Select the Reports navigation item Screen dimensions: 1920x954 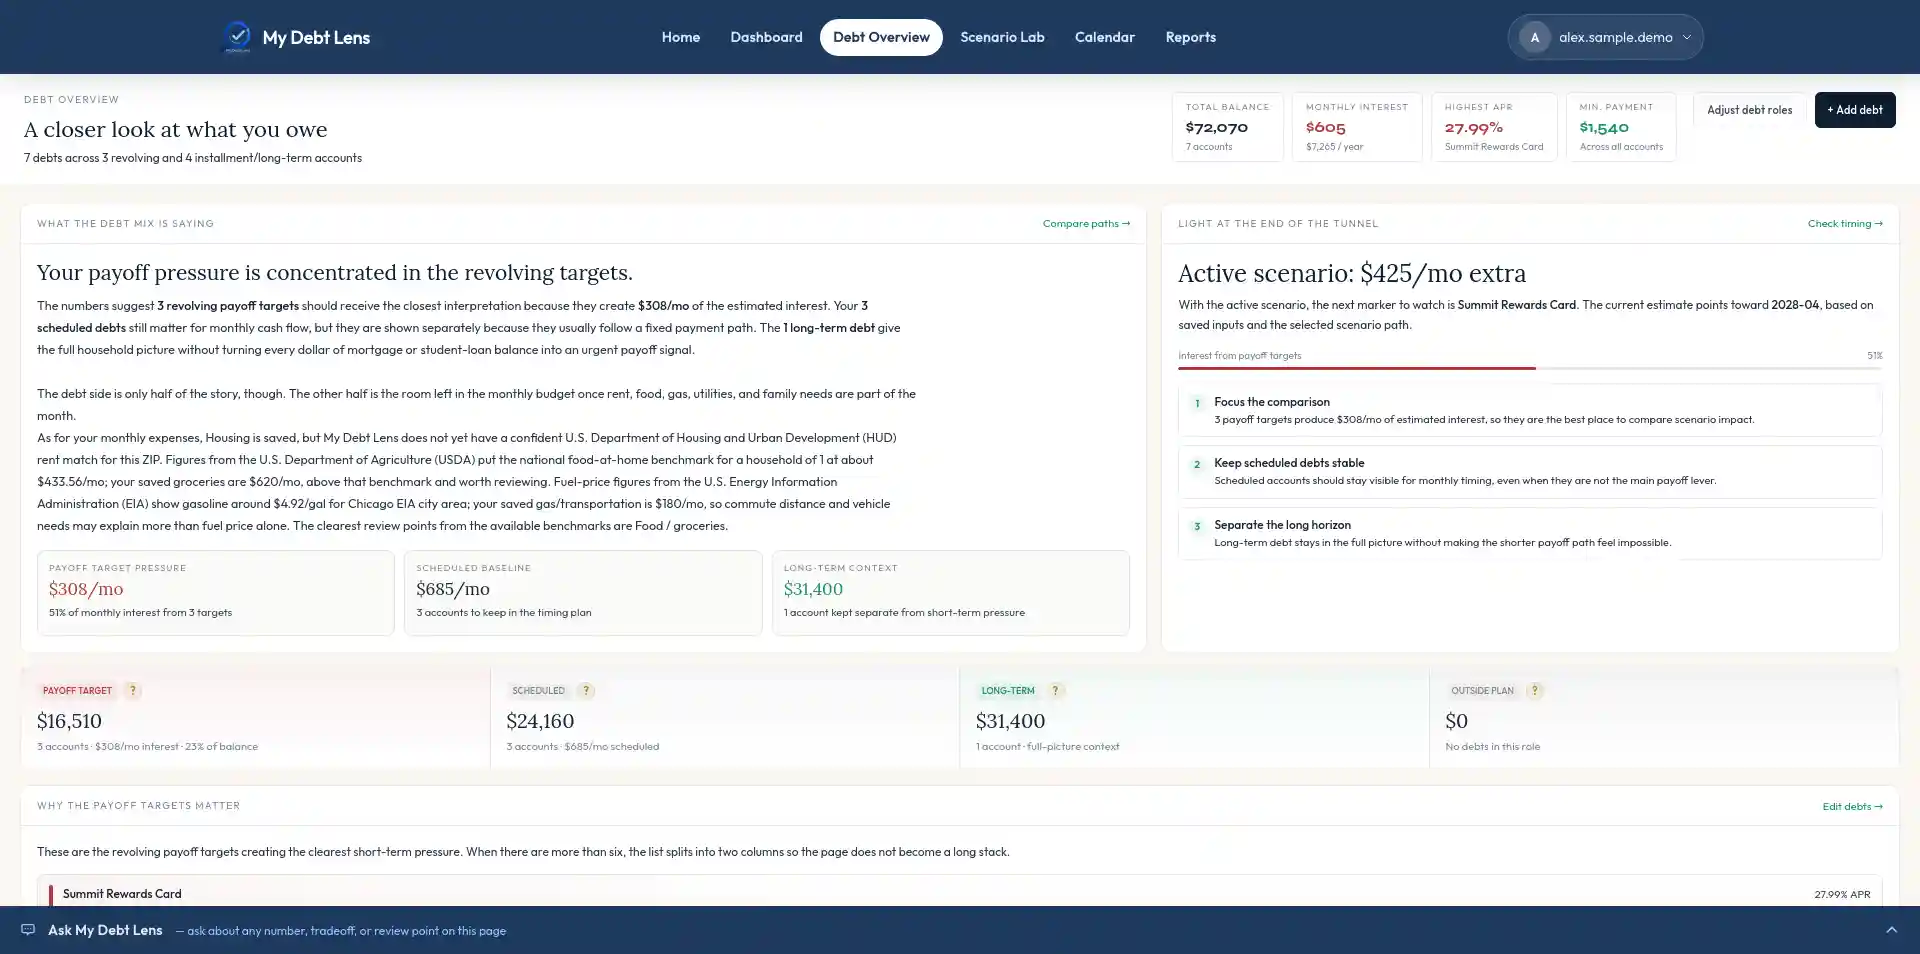(1190, 37)
